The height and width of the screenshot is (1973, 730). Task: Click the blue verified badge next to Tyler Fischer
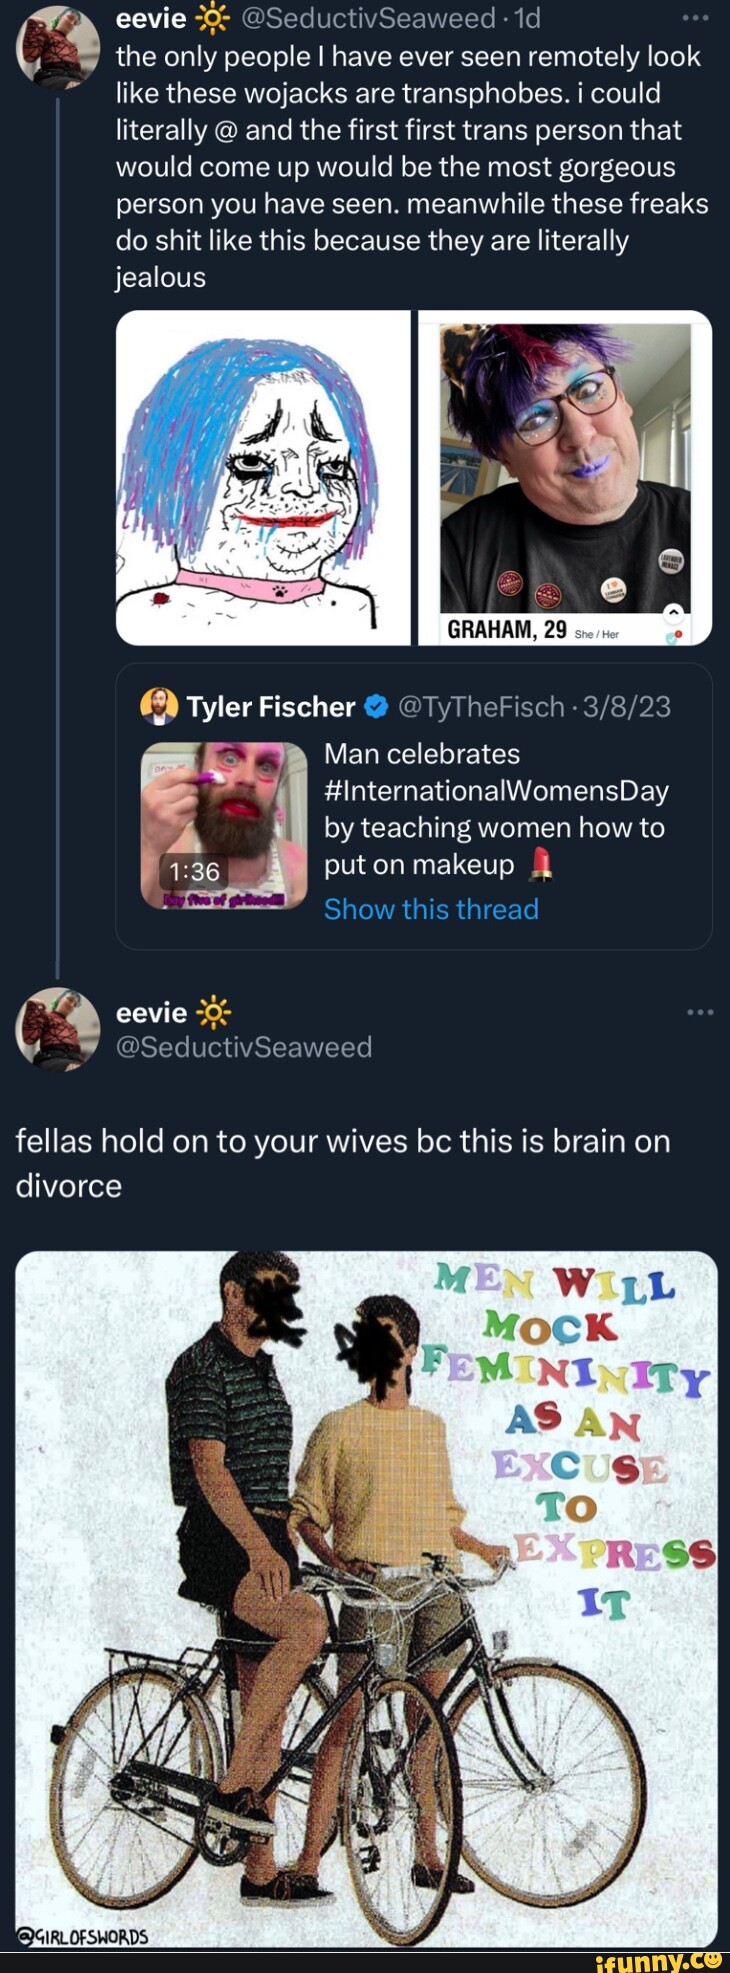(376, 708)
